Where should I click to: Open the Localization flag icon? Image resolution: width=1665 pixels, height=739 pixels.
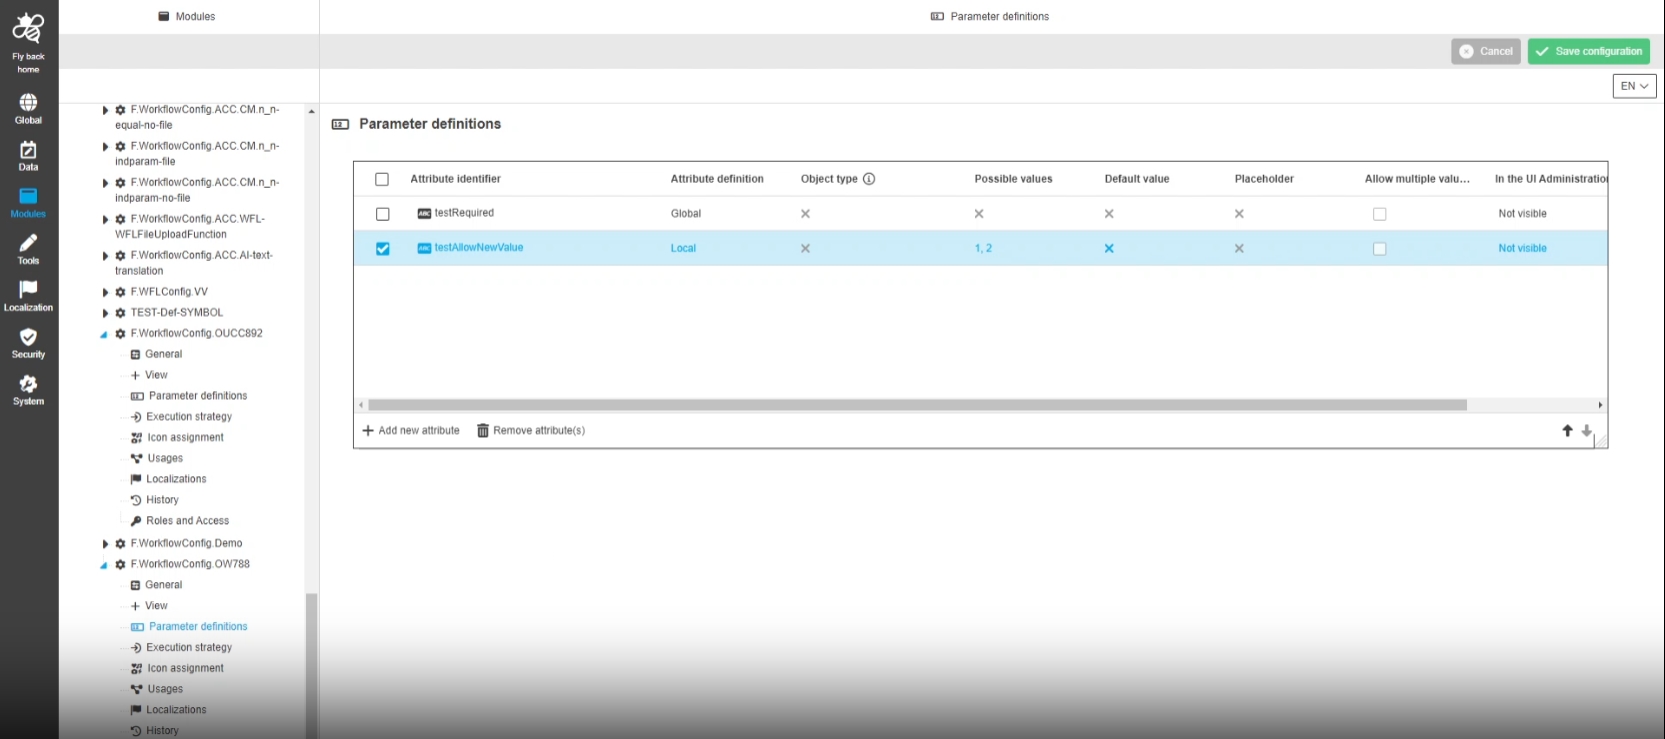pyautogui.click(x=28, y=291)
